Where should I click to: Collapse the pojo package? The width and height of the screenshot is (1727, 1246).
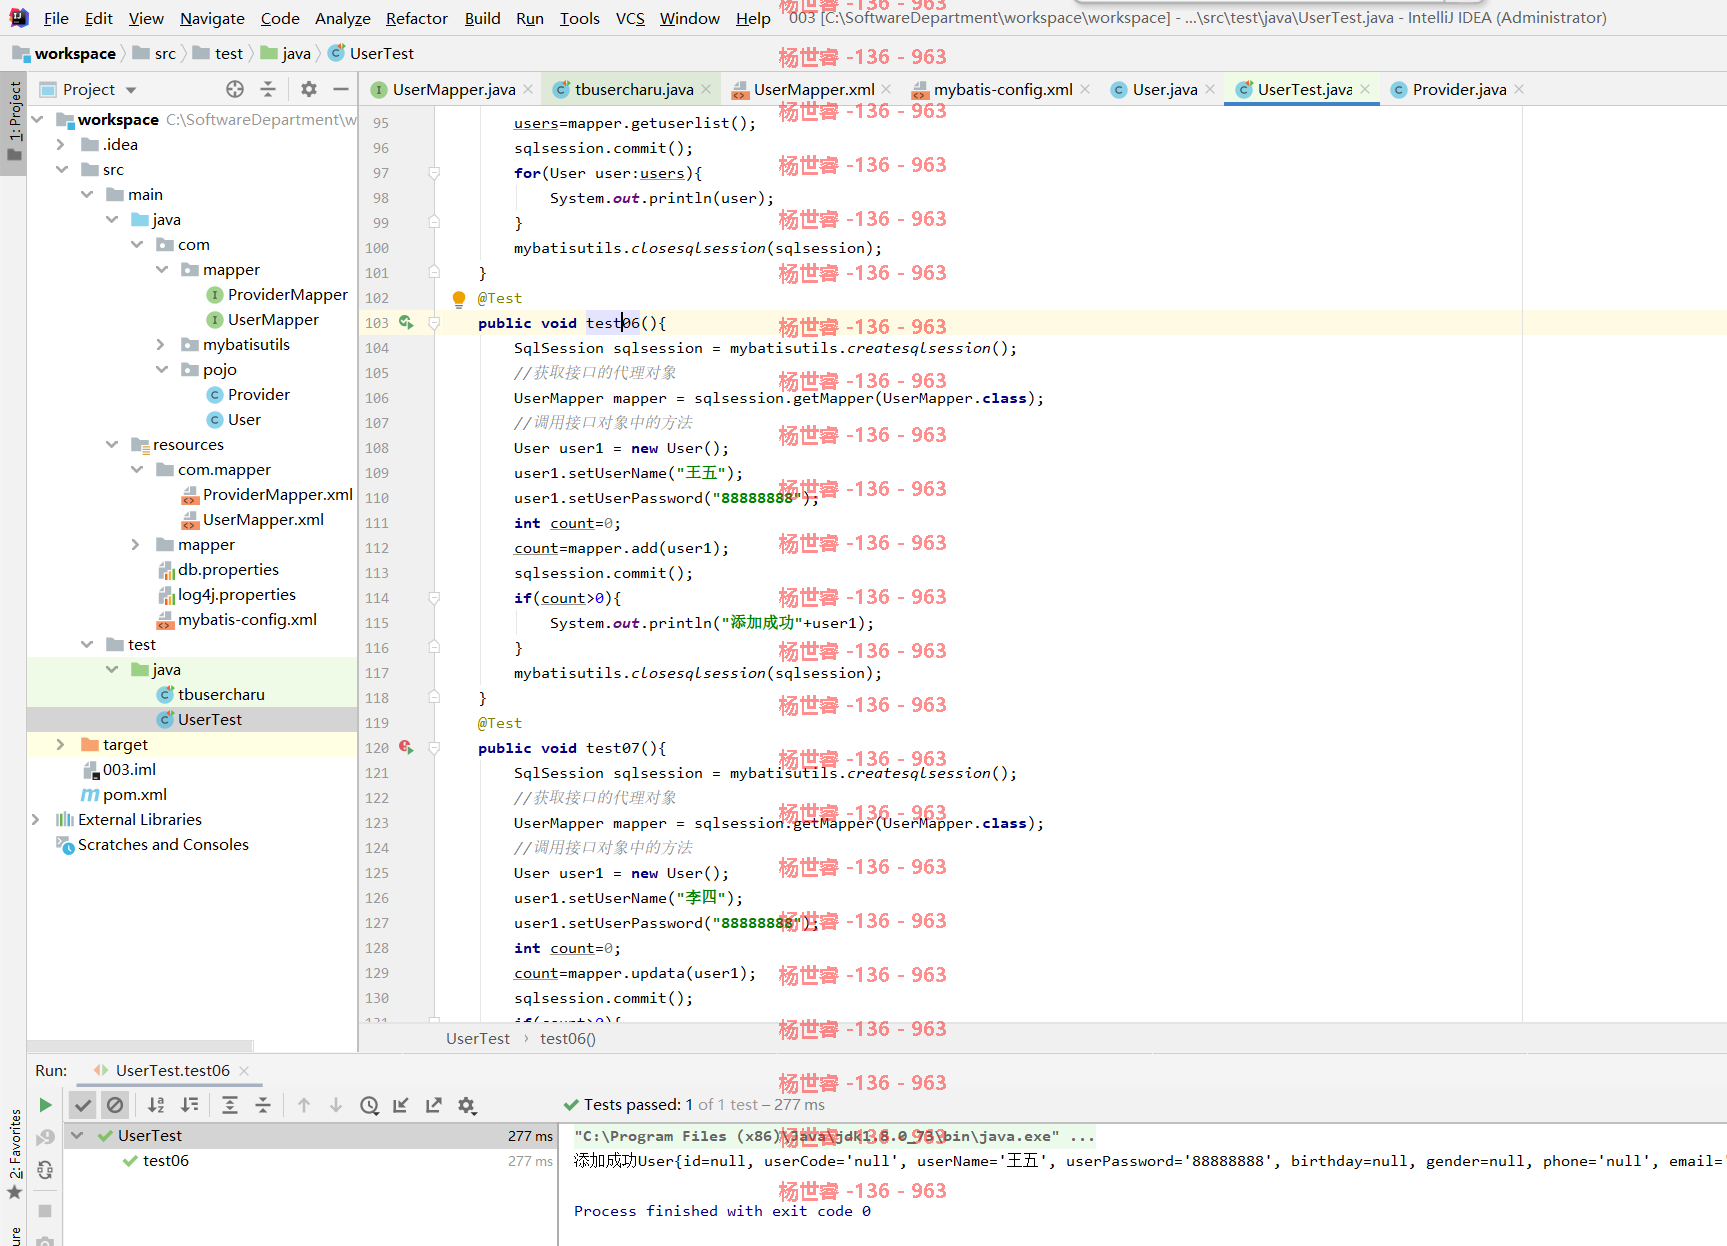tap(161, 369)
